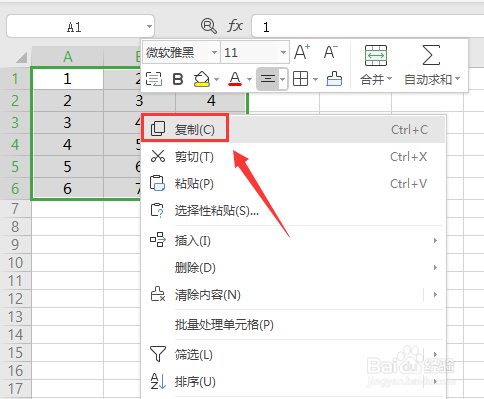The height and width of the screenshot is (399, 484).
Task: Open 插入(I) submenu
Action: click(293, 240)
